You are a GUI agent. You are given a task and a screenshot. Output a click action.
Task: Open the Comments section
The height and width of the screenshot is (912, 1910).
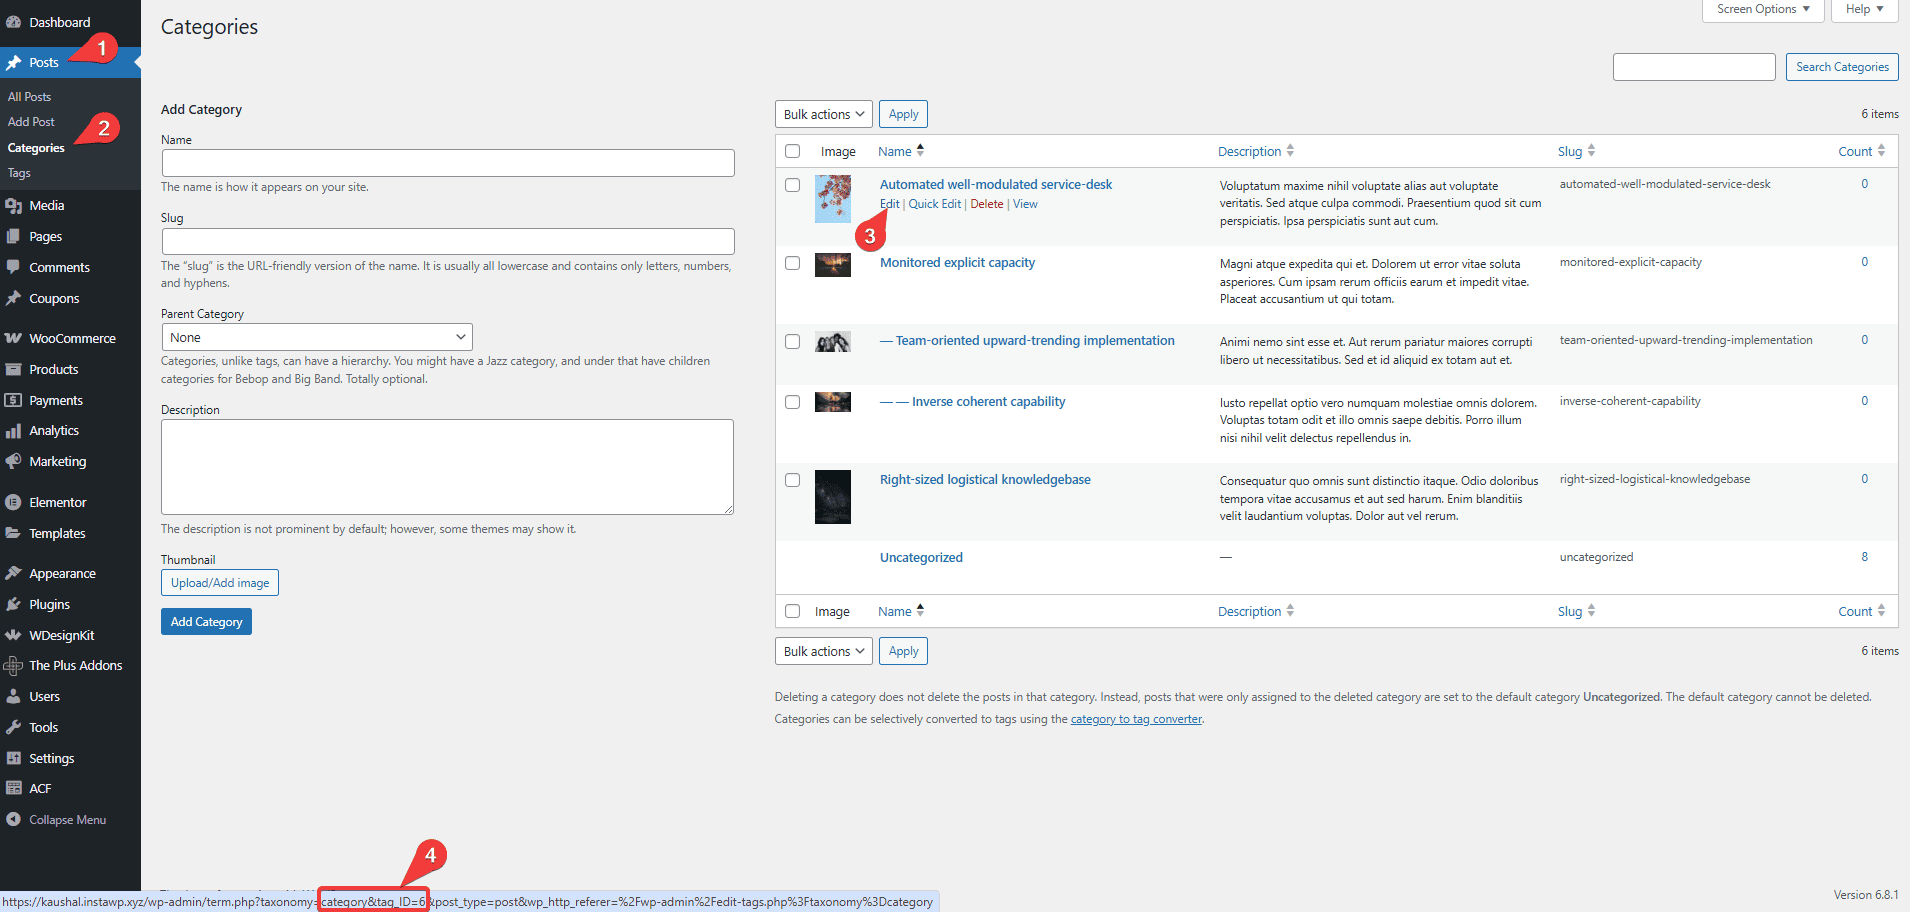(58, 267)
